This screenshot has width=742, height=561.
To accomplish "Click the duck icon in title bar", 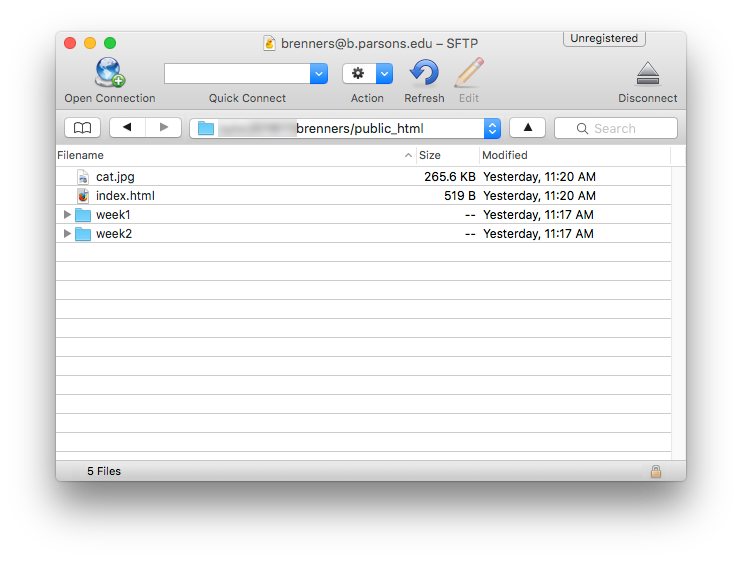I will point(269,44).
